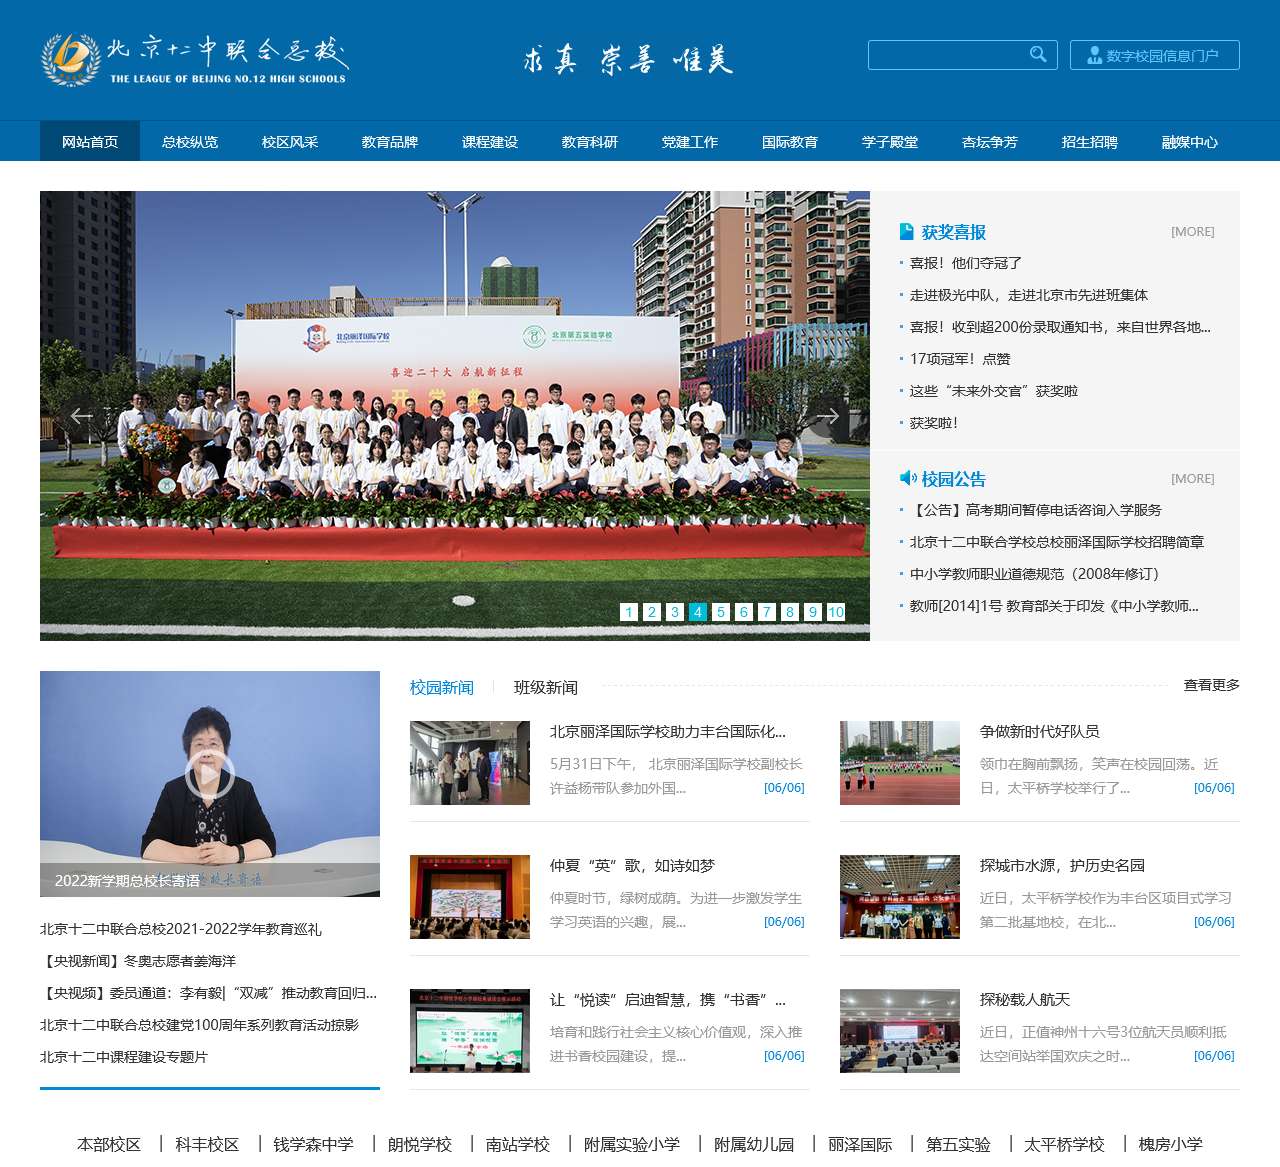Play the 2022新学期总校长寄语 video
The width and height of the screenshot is (1280, 1167).
click(210, 772)
